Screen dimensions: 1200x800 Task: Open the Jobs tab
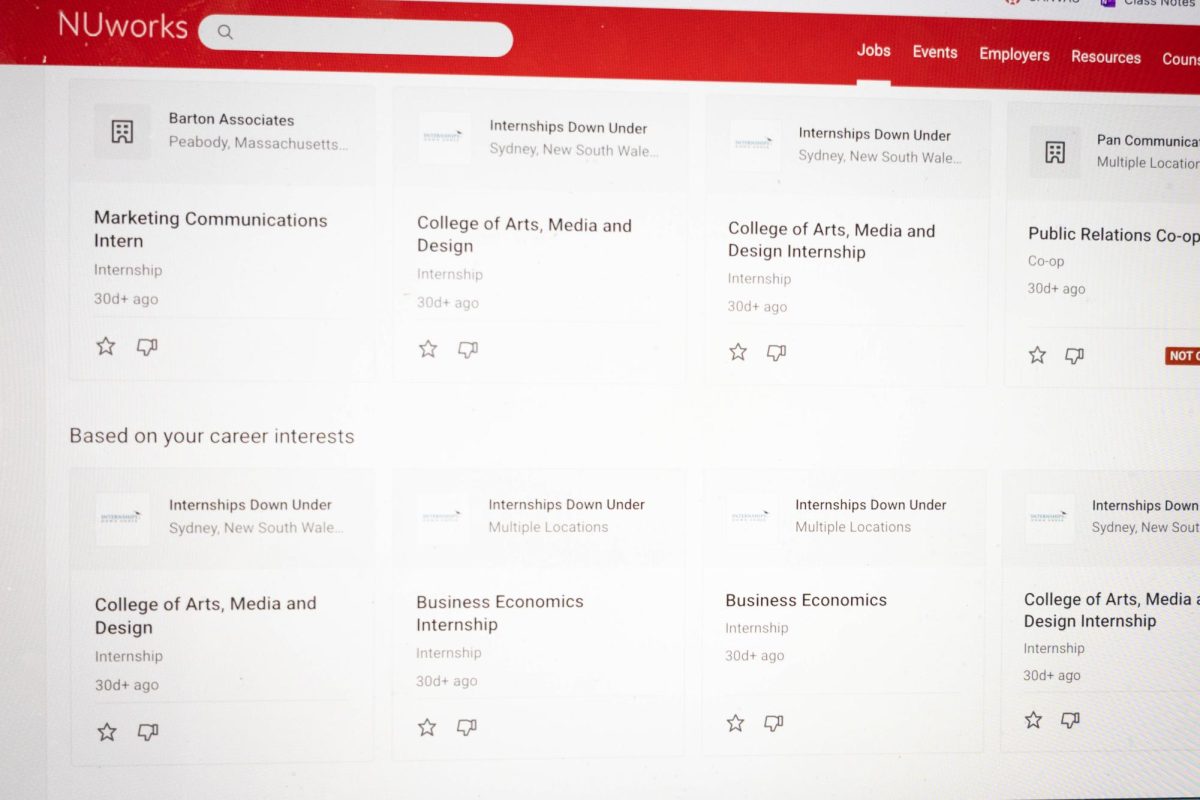(x=873, y=50)
